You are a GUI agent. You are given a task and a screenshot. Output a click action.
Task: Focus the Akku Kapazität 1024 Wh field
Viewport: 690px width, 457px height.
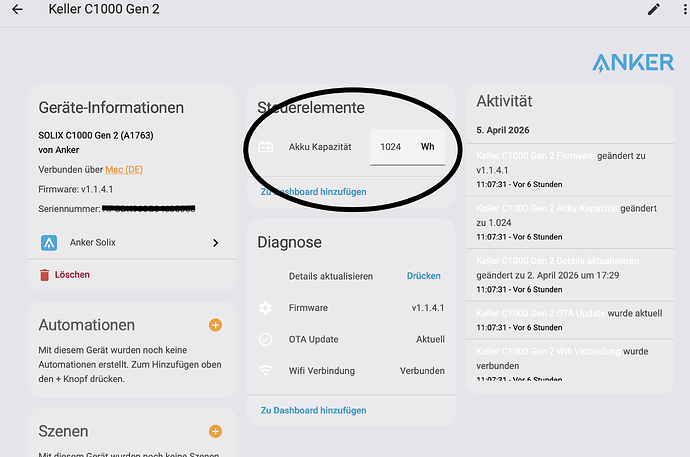coord(407,147)
